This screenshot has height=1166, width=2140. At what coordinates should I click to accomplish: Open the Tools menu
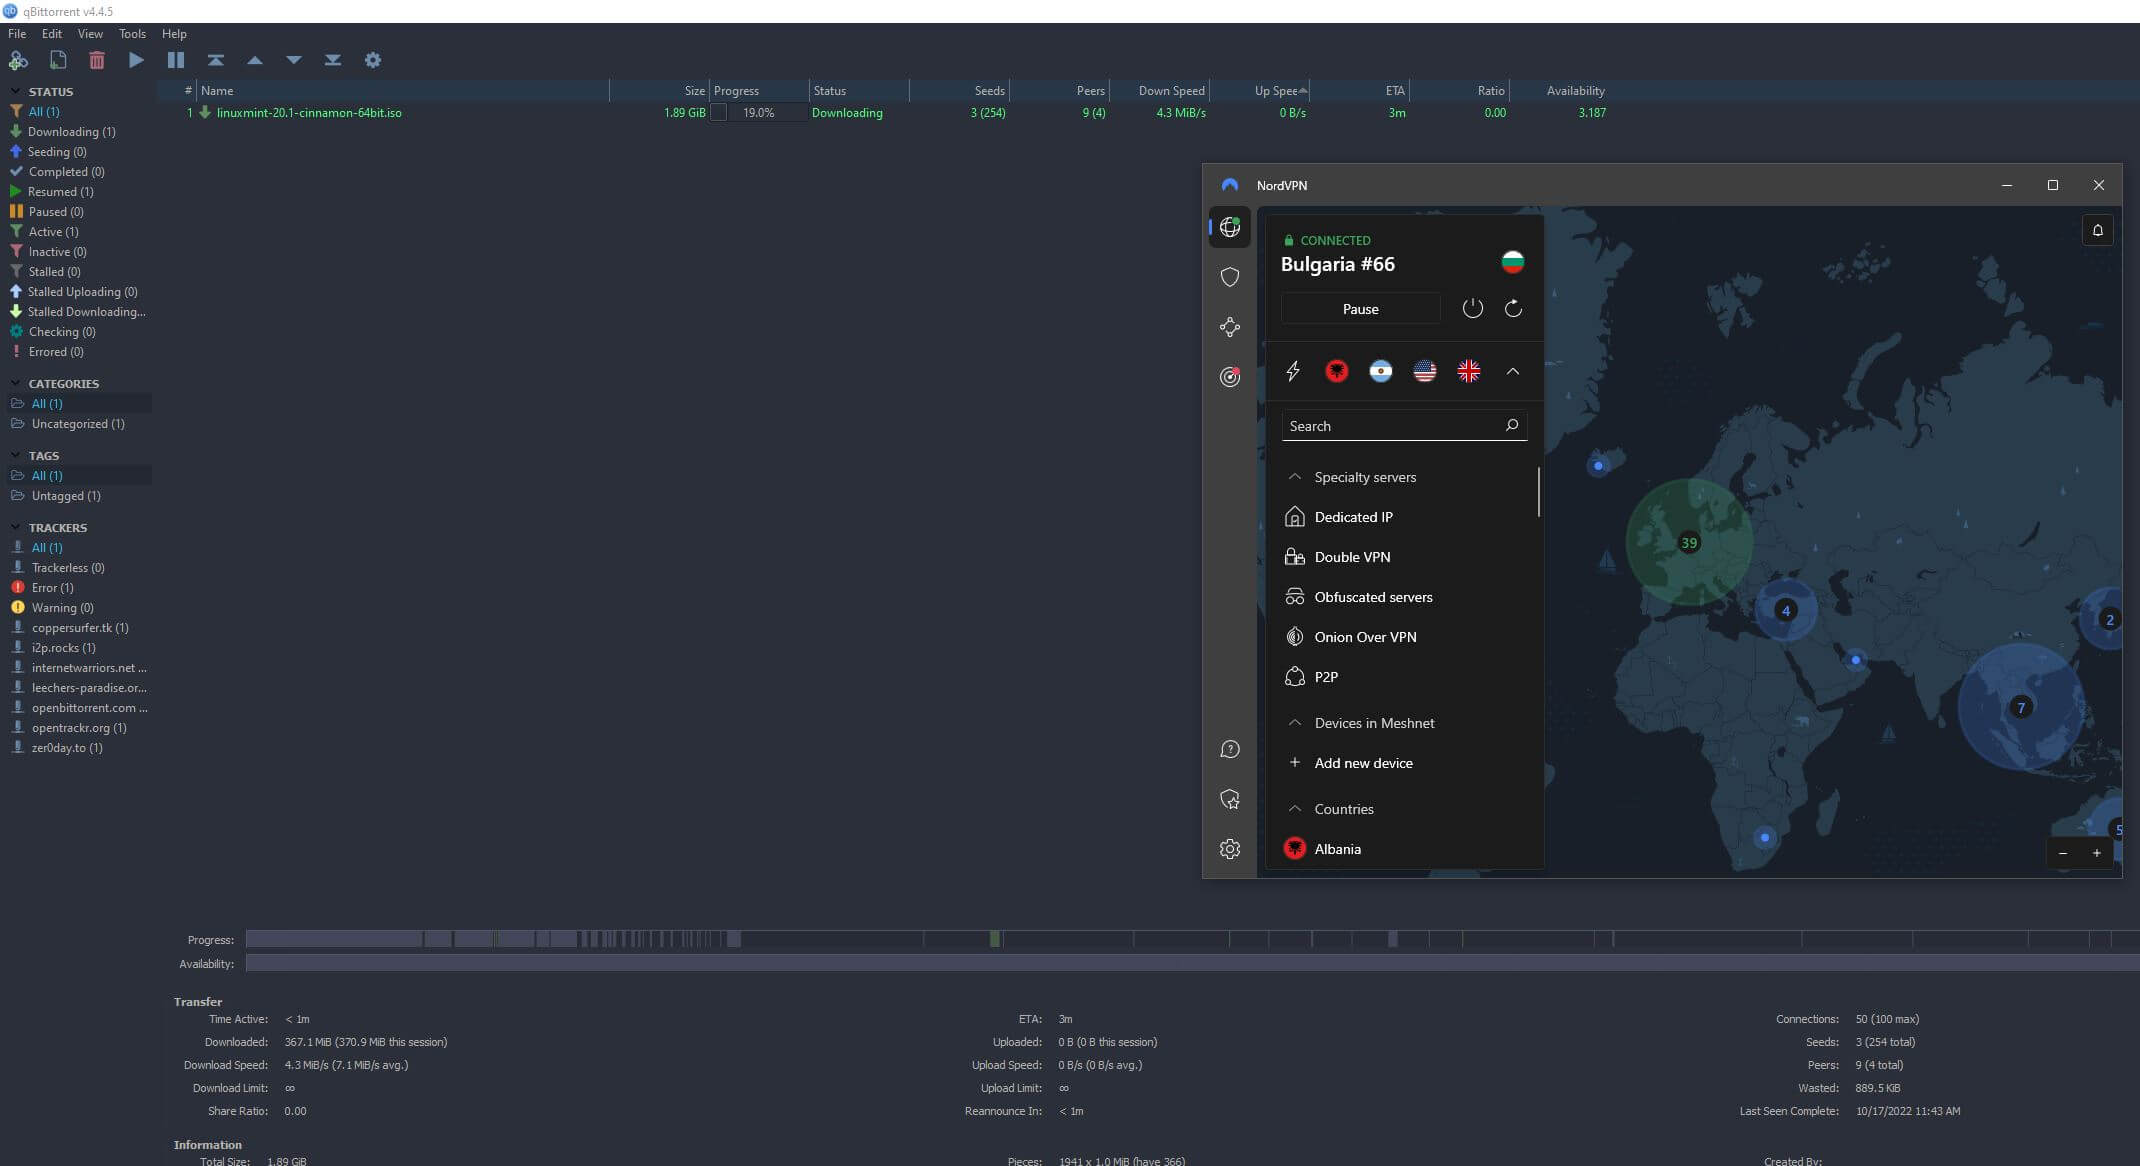pyautogui.click(x=132, y=34)
